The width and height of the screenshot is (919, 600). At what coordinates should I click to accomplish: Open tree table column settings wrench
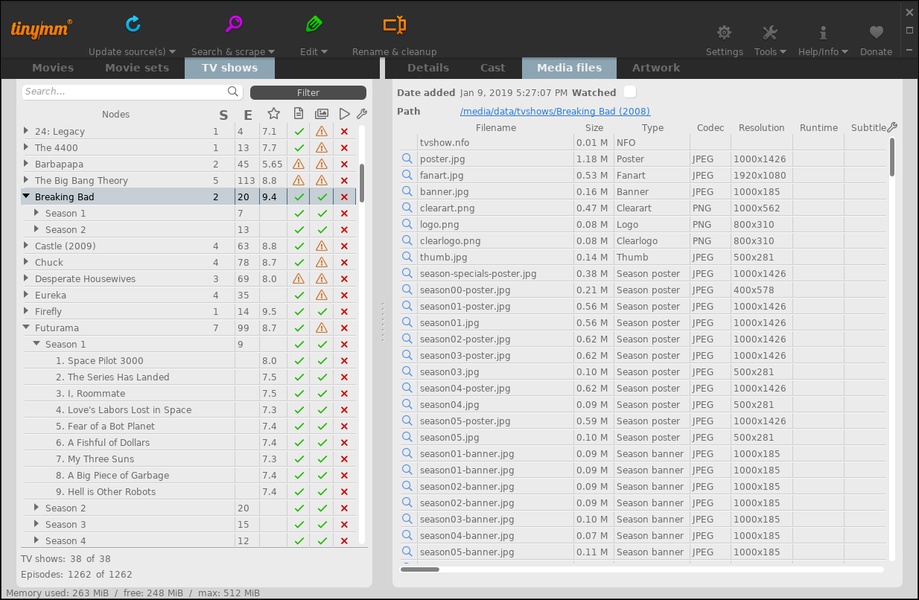(362, 114)
